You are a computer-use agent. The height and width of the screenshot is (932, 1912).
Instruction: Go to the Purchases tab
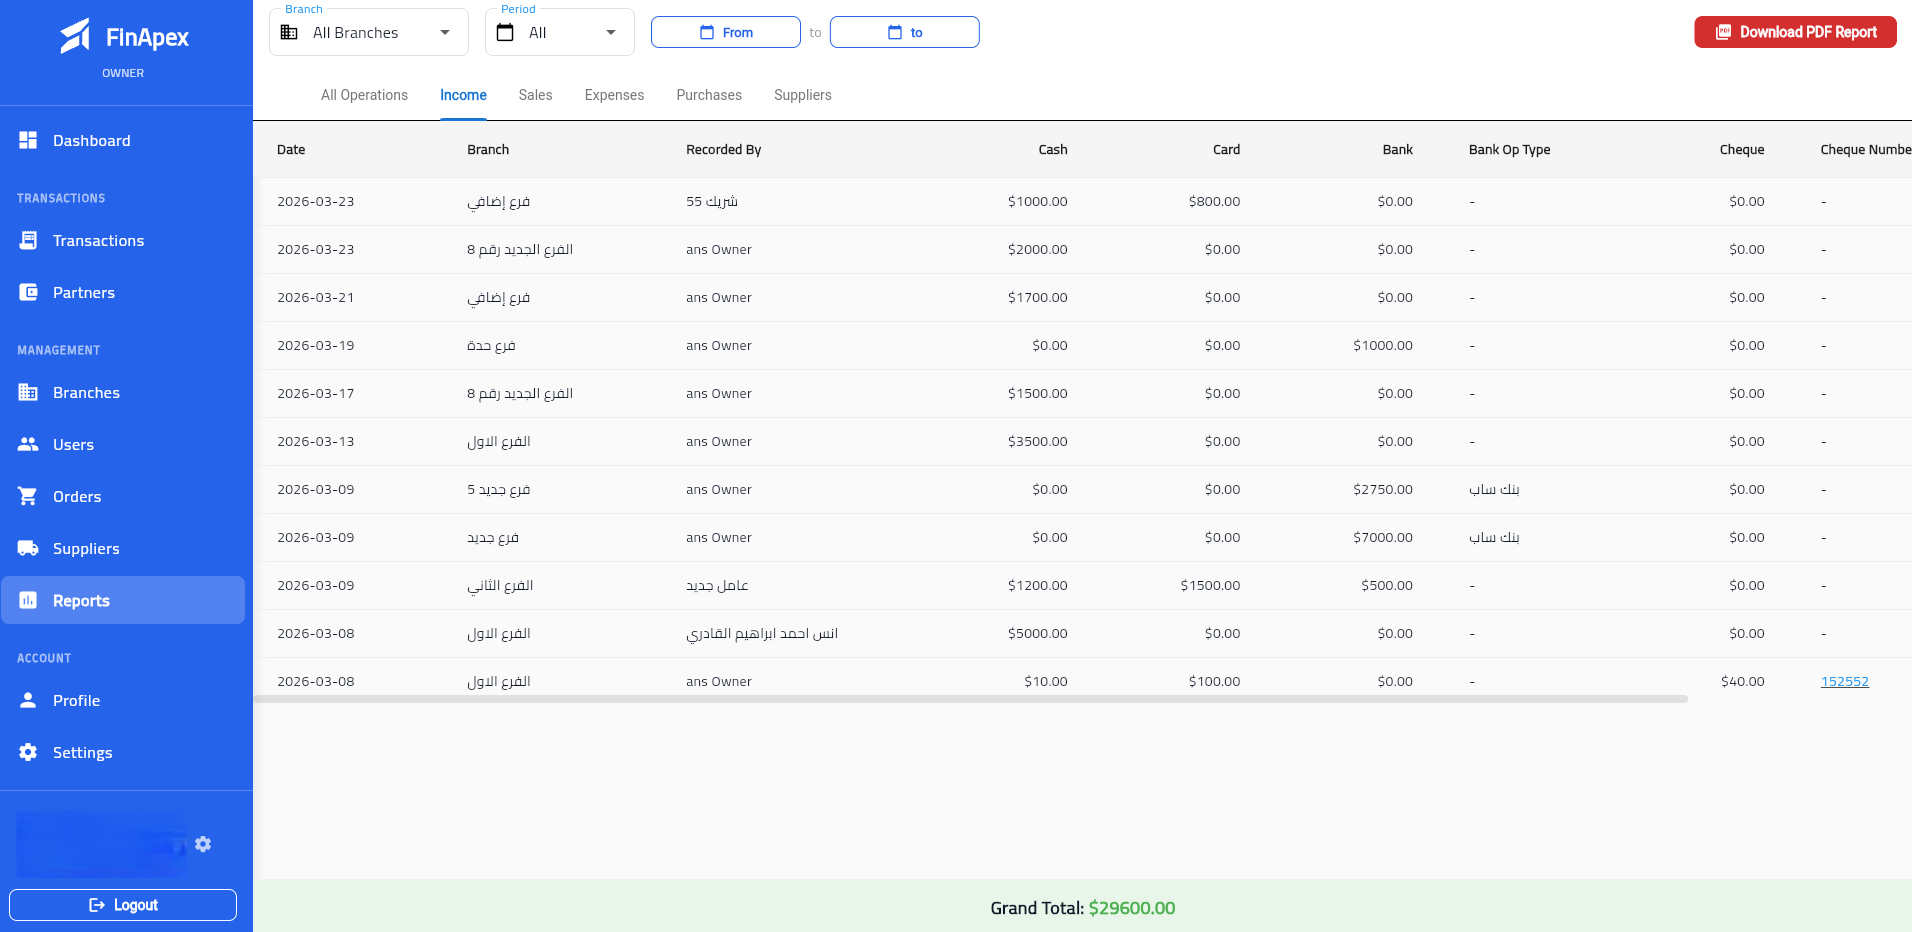709,95
